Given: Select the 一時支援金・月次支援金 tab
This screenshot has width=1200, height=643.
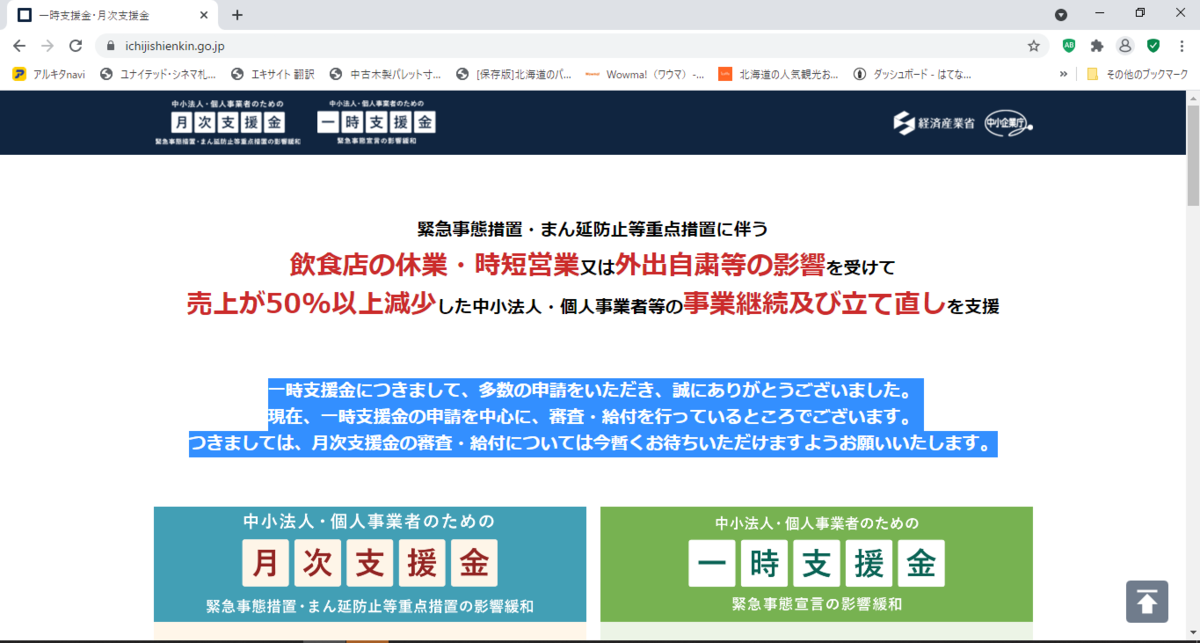Looking at the screenshot, I should 111,15.
